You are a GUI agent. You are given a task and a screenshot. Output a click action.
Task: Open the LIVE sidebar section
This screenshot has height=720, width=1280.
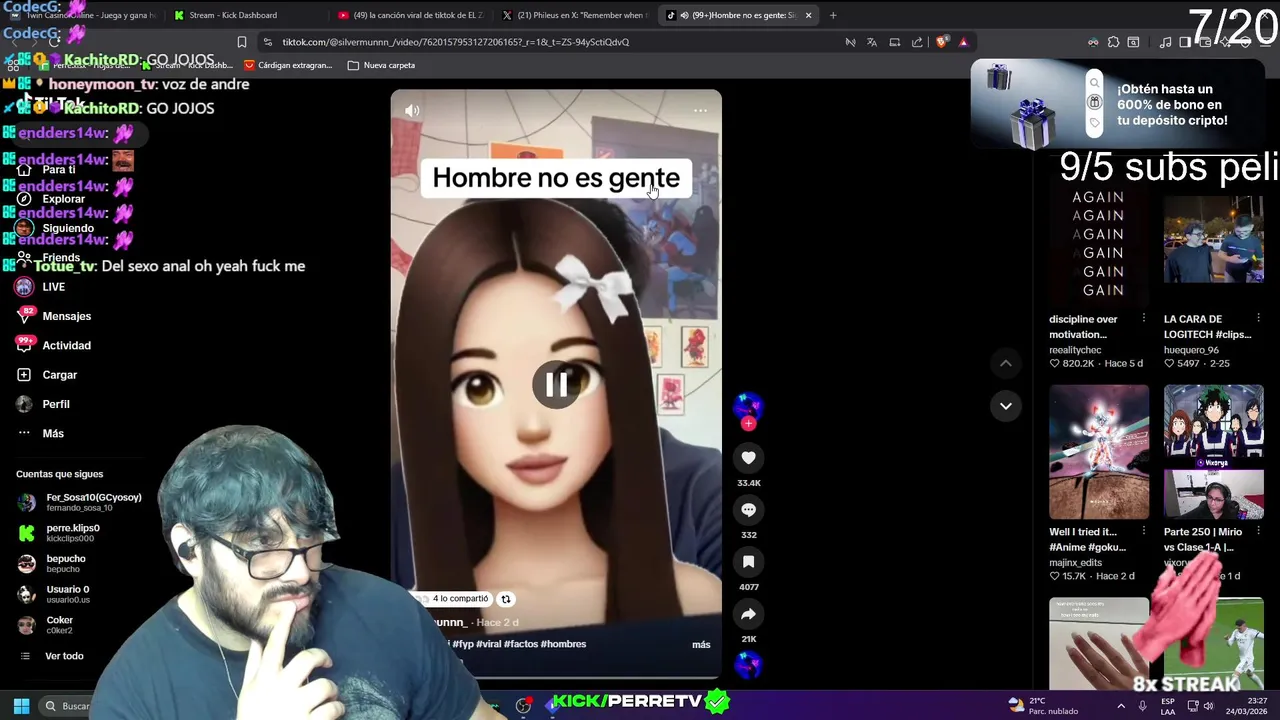point(53,287)
